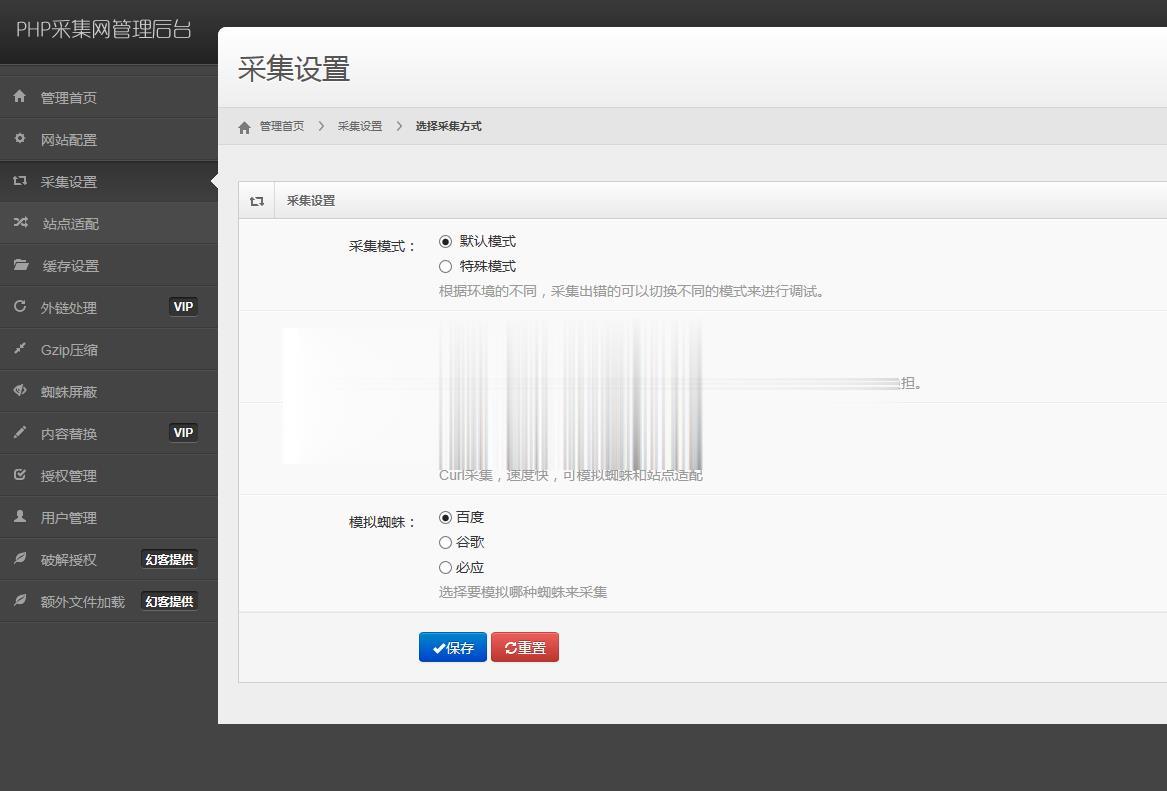Select the 默认模式 radio button
1167x791 pixels.
[x=445, y=242]
